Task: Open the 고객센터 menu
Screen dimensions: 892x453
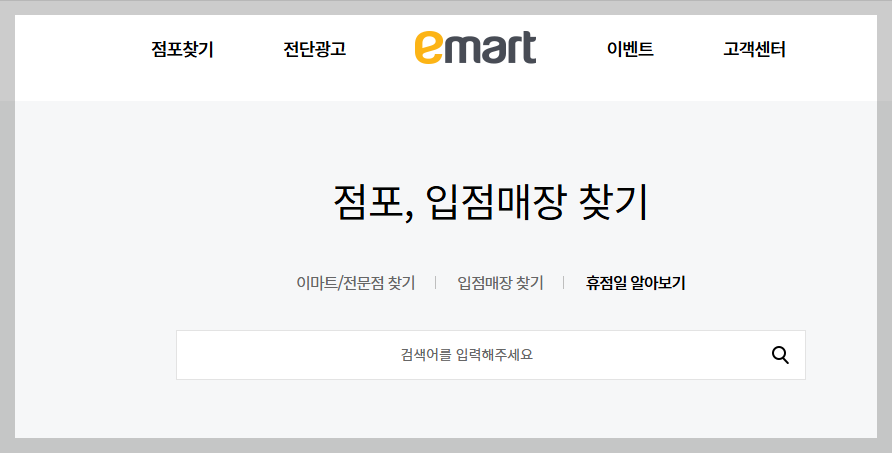Action: (754, 50)
